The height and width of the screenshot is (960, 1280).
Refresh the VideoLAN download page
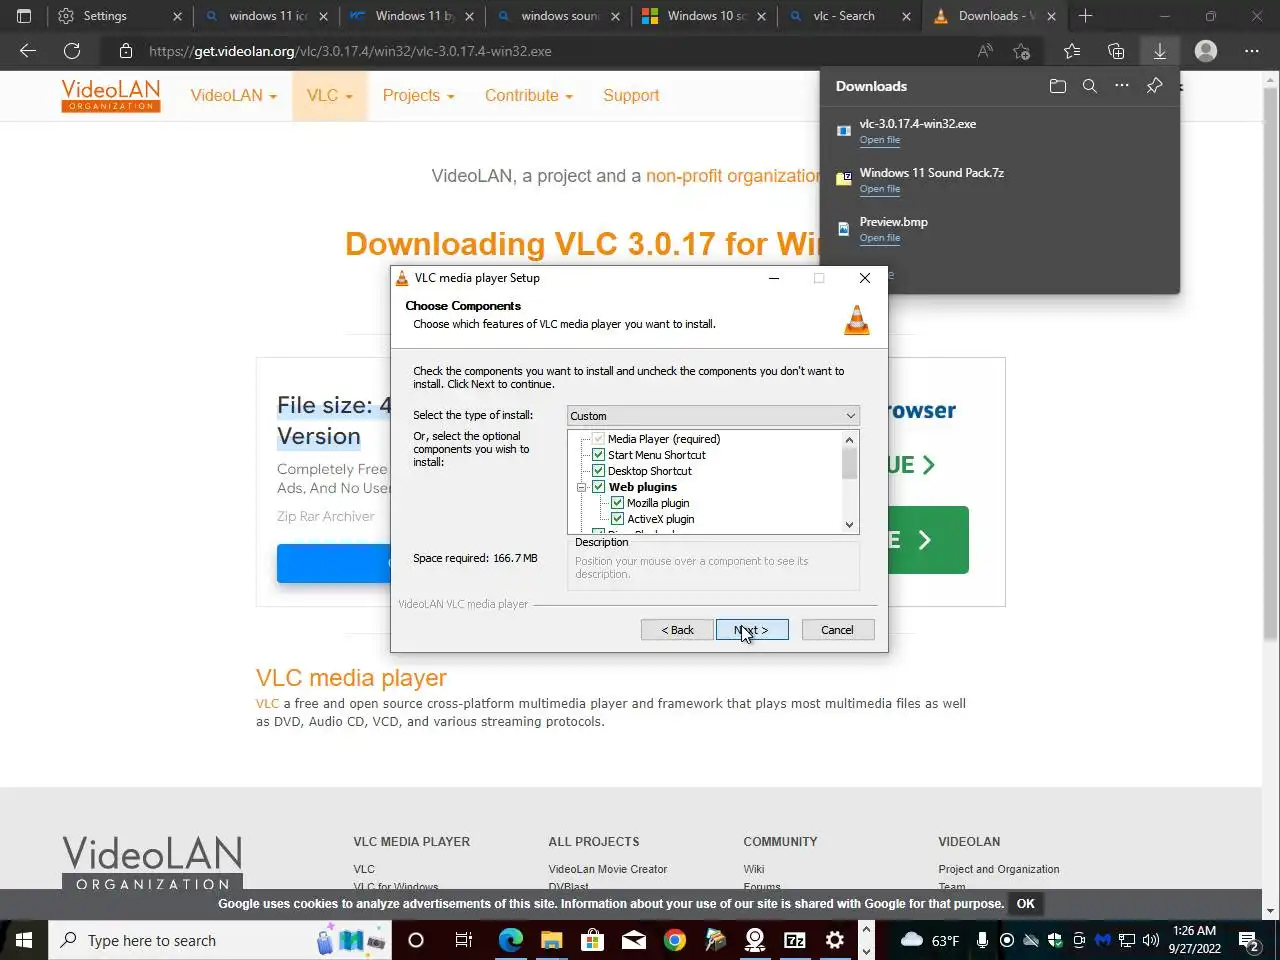click(x=72, y=51)
